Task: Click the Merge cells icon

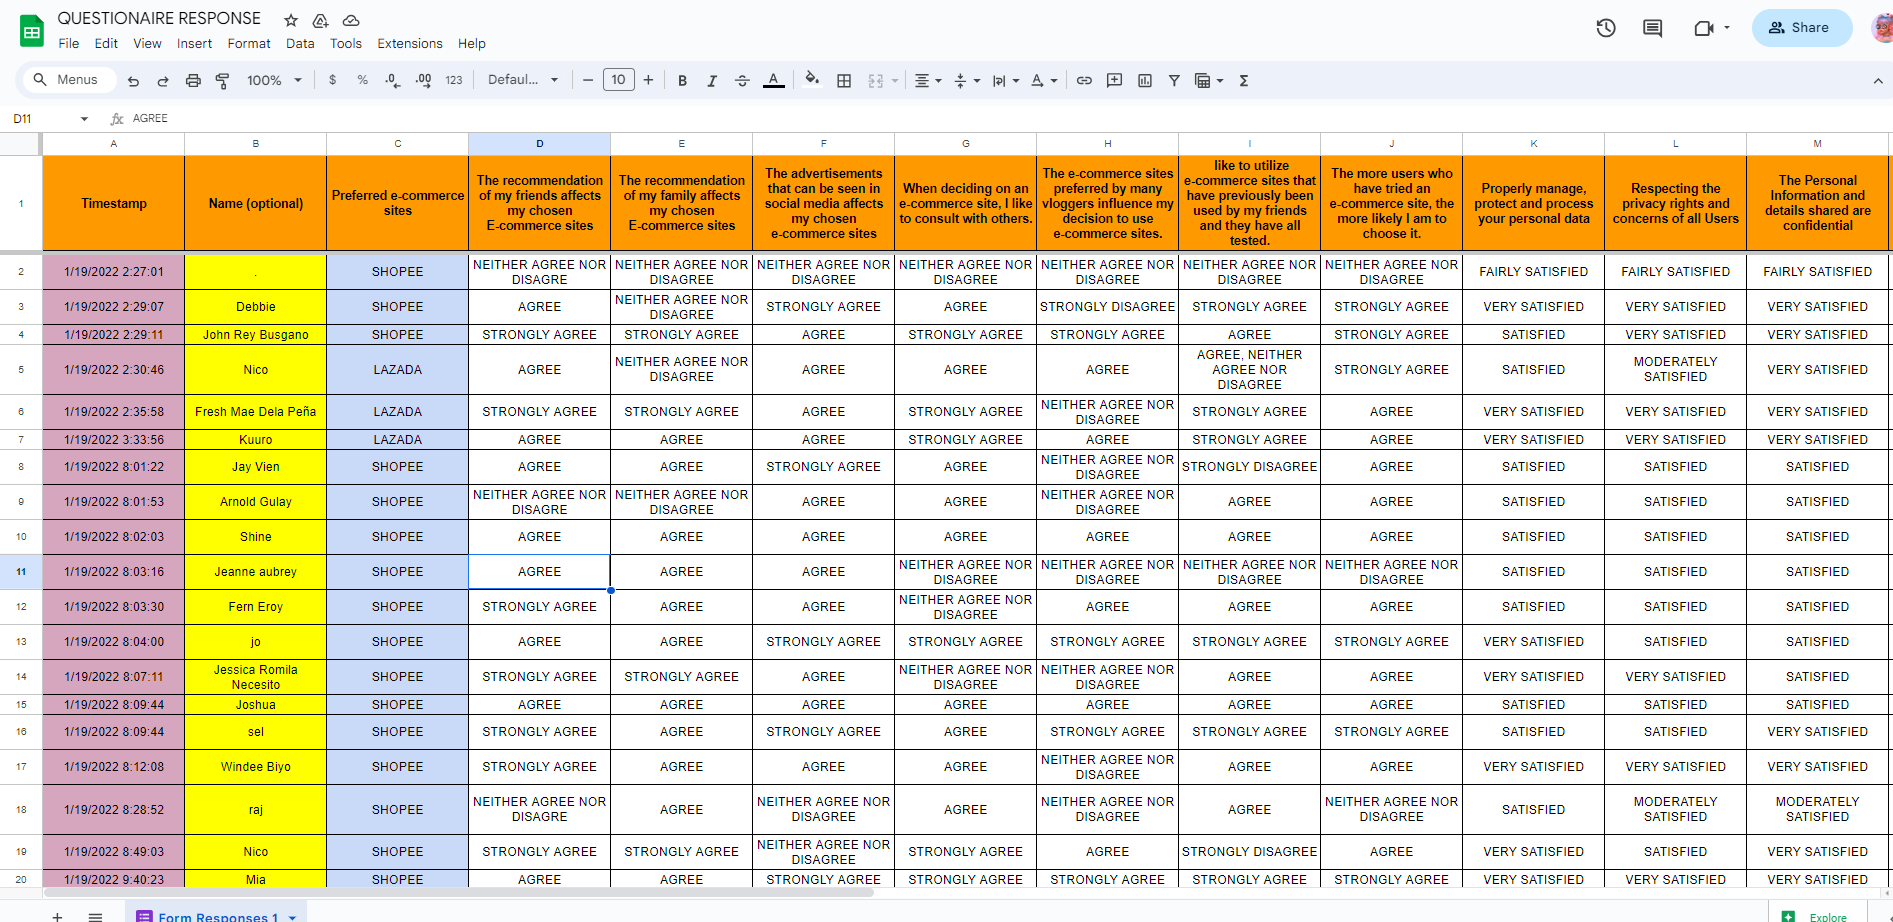Action: 876,81
